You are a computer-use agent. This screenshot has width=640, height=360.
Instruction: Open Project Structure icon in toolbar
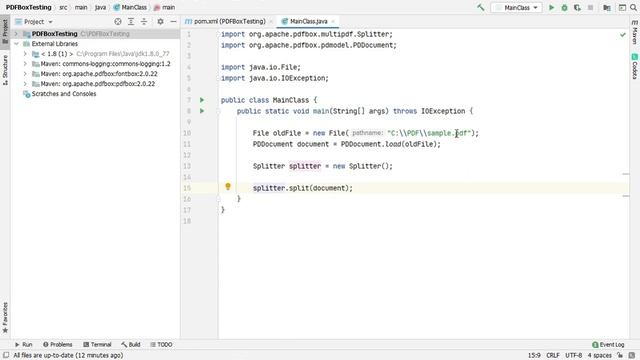click(x=607, y=7)
